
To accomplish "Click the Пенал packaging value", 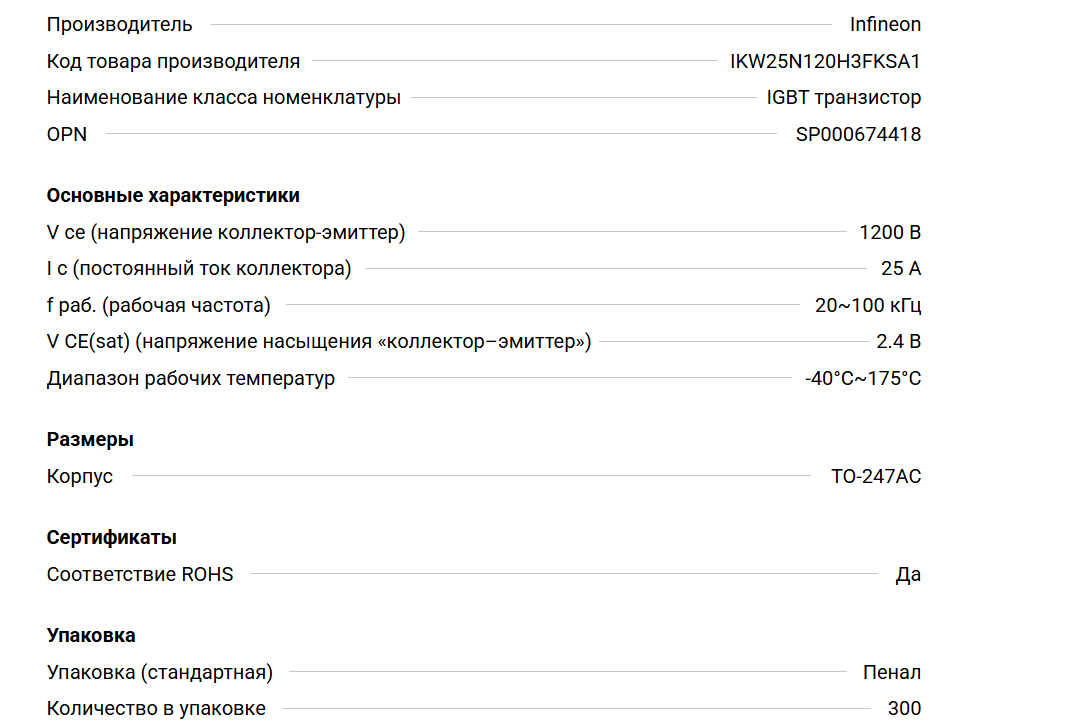I will click(x=892, y=673).
